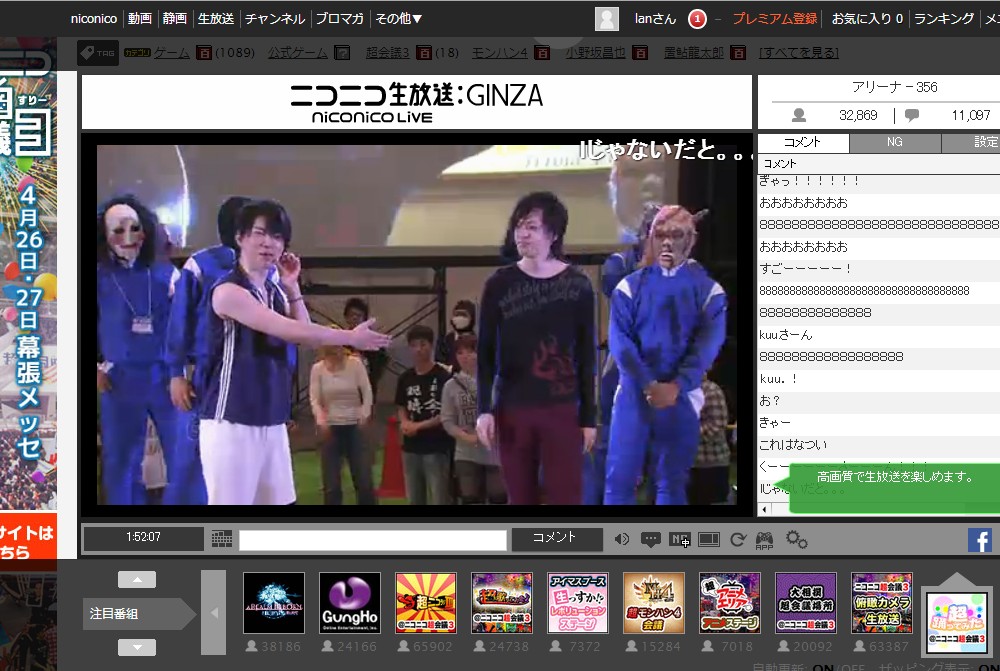Click the up arrow above 注目番組
The width and height of the screenshot is (1000, 671).
136,579
